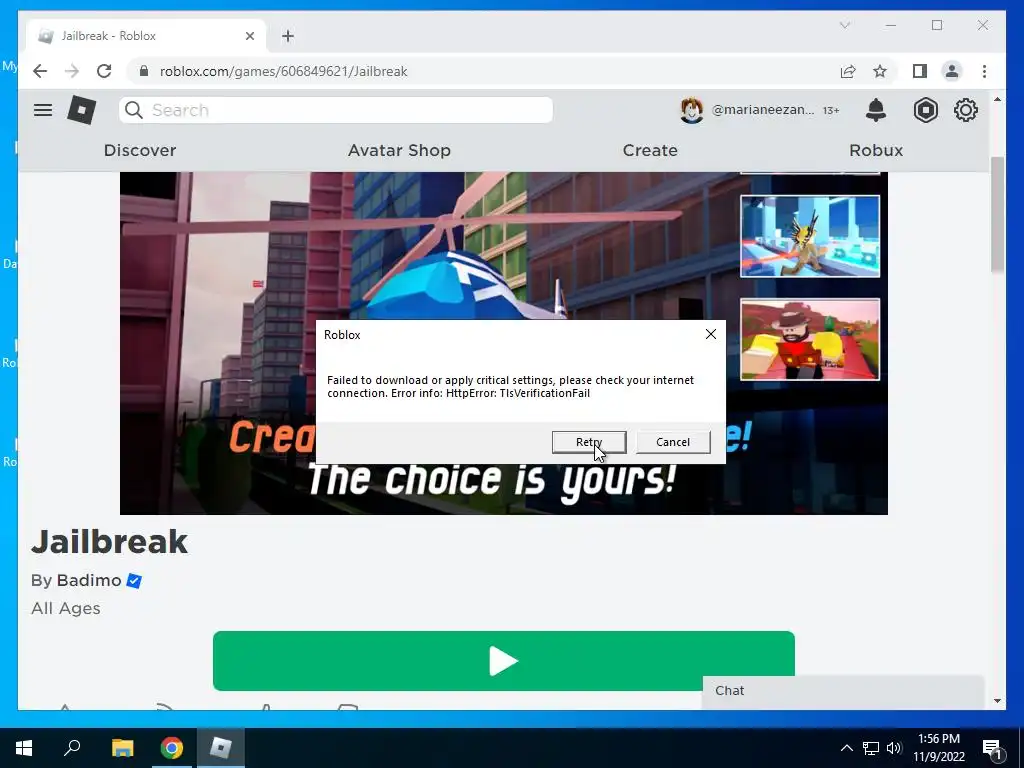Open the Roblox settings gear
Viewport: 1024px width, 768px height.
(x=965, y=110)
